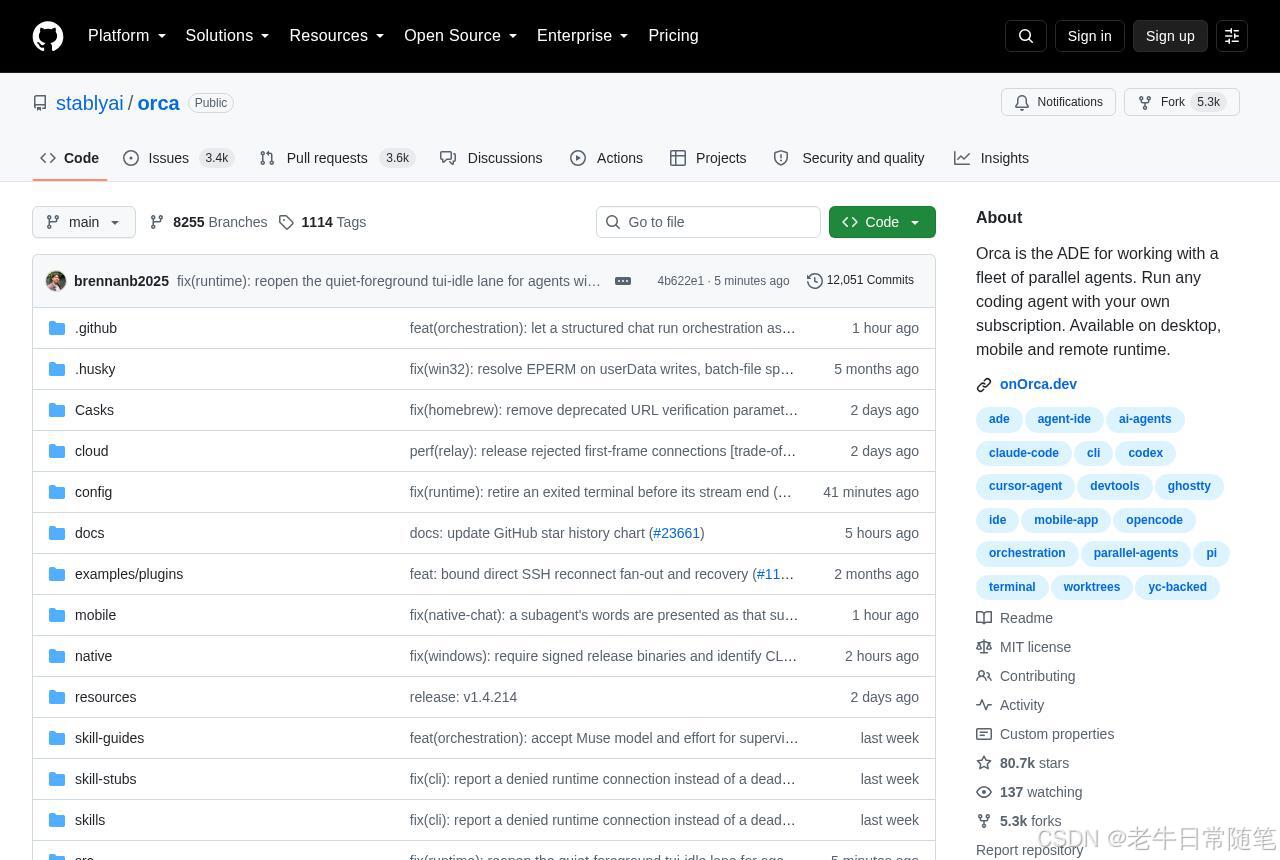View the 12,051 Commits history
Viewport: 1280px width, 860px height.
point(860,281)
